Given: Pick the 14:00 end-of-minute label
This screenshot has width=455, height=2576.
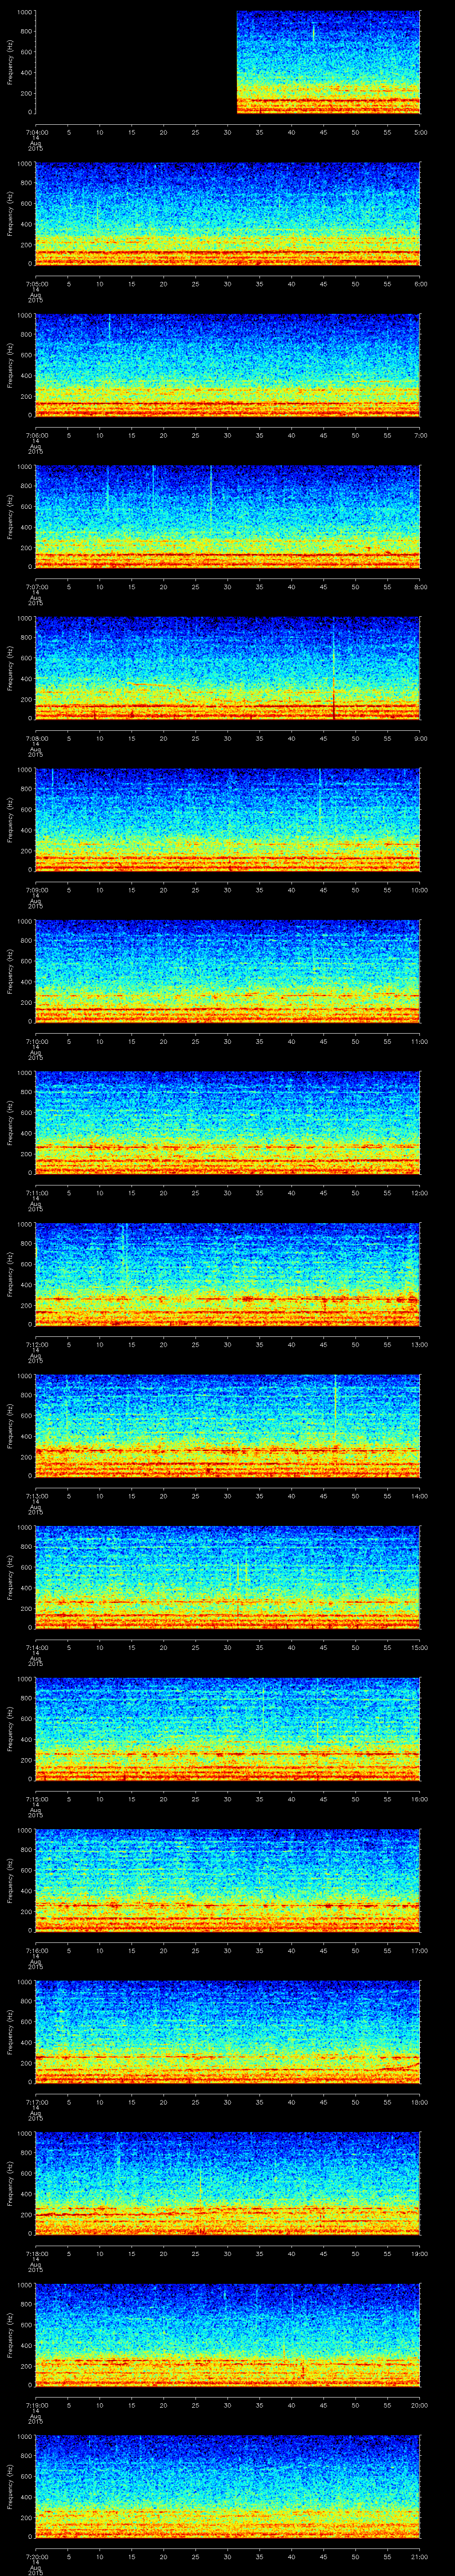Looking at the screenshot, I should [420, 1495].
